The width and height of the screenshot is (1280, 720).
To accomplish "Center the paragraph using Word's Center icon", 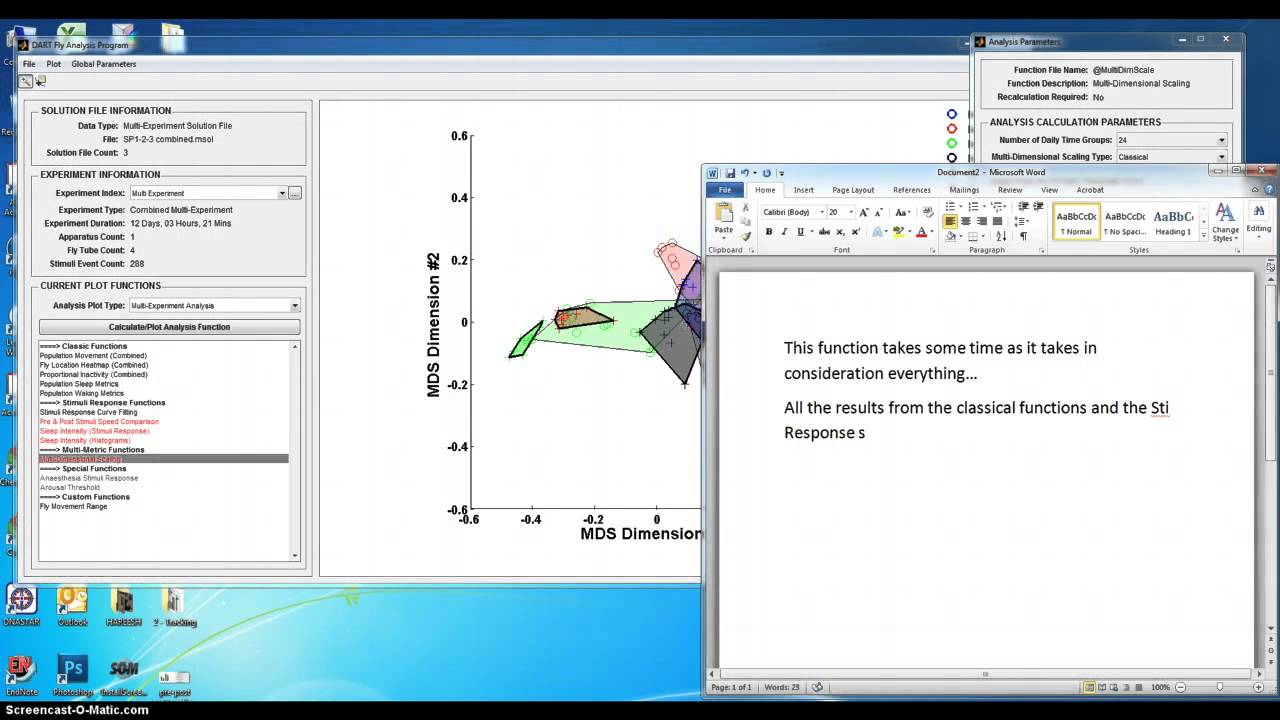I will pyautogui.click(x=966, y=221).
